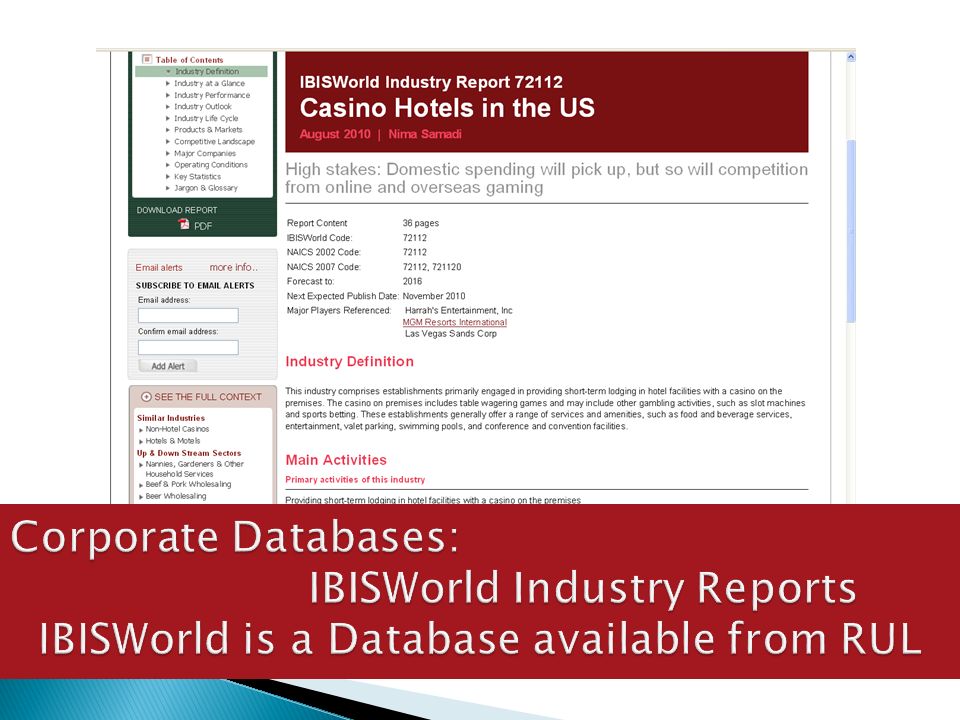Click the scrollbar up arrow
The height and width of the screenshot is (720, 960).
pyautogui.click(x=851, y=57)
